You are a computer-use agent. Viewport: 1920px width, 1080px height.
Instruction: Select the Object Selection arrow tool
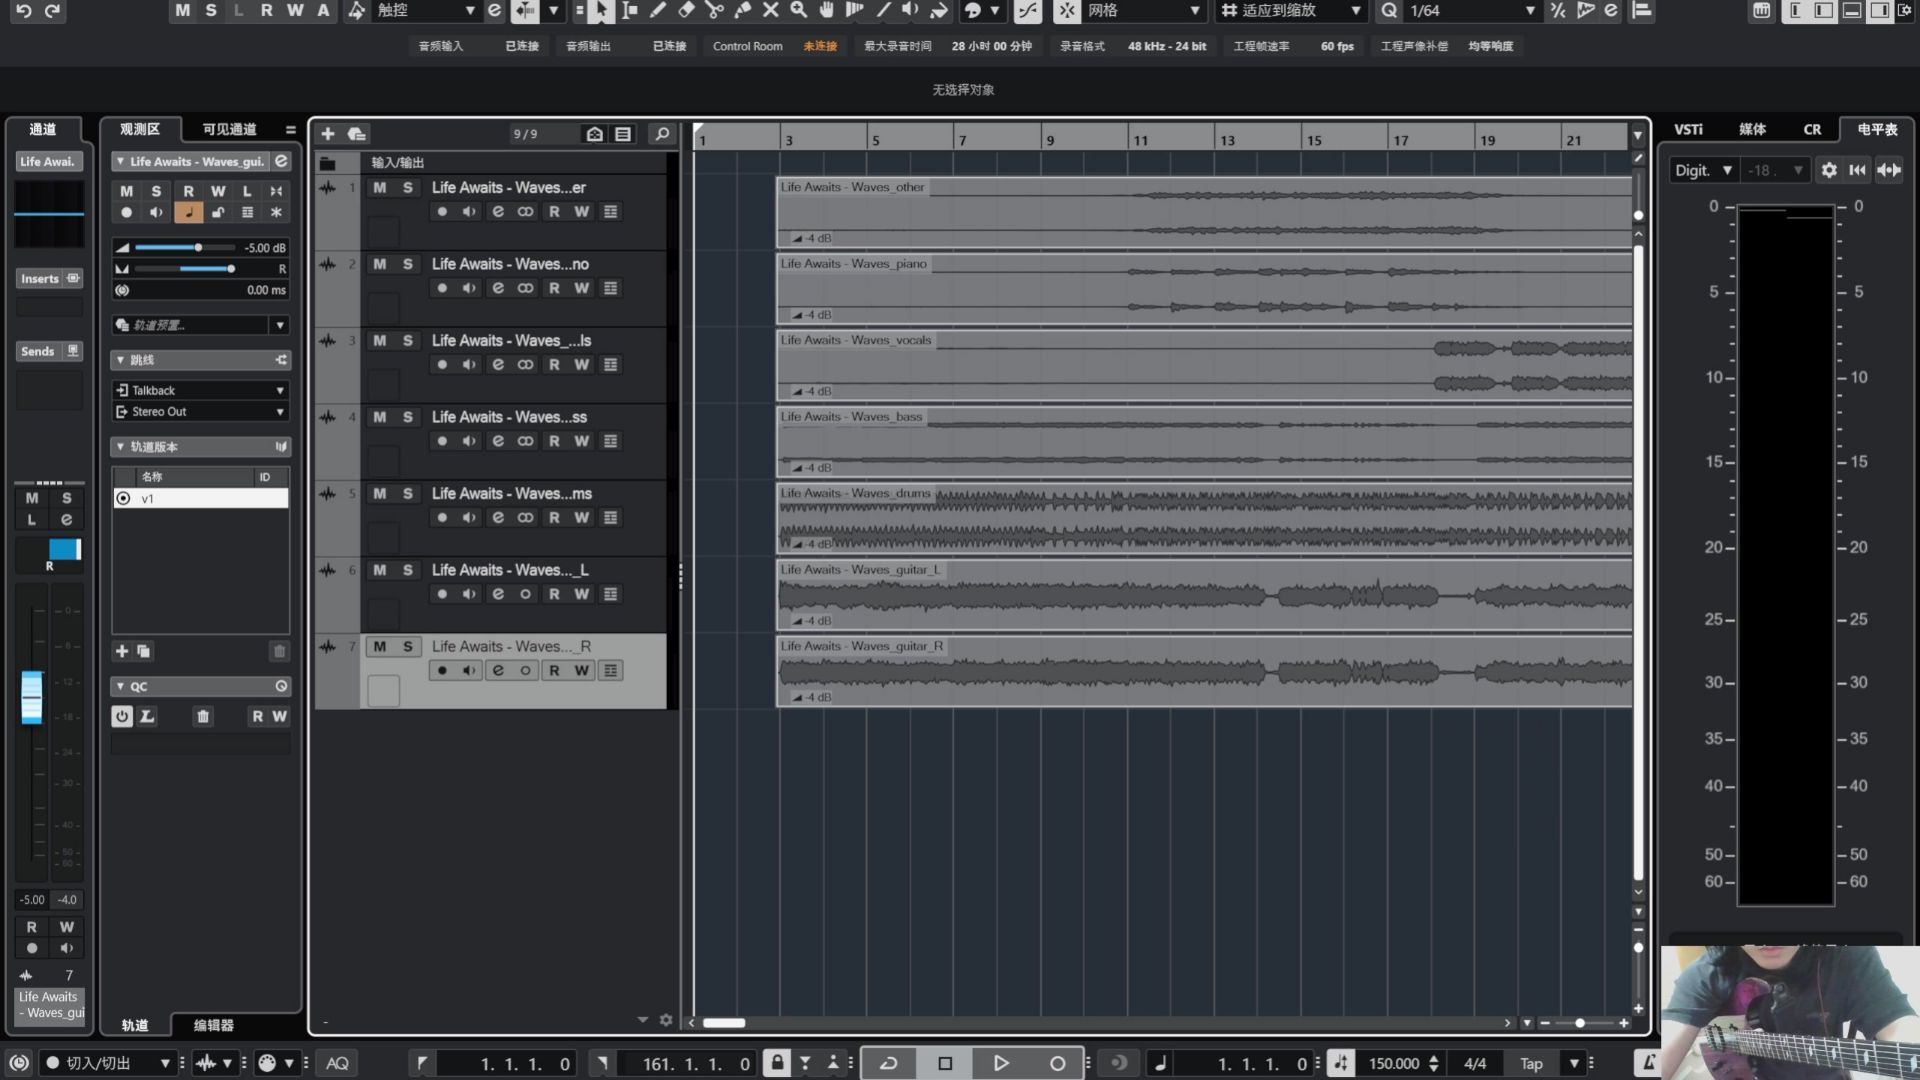[600, 11]
